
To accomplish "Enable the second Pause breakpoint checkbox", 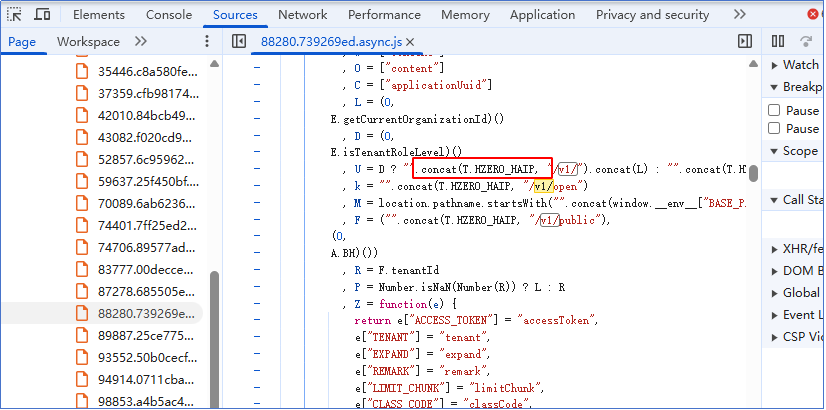I will [x=774, y=129].
